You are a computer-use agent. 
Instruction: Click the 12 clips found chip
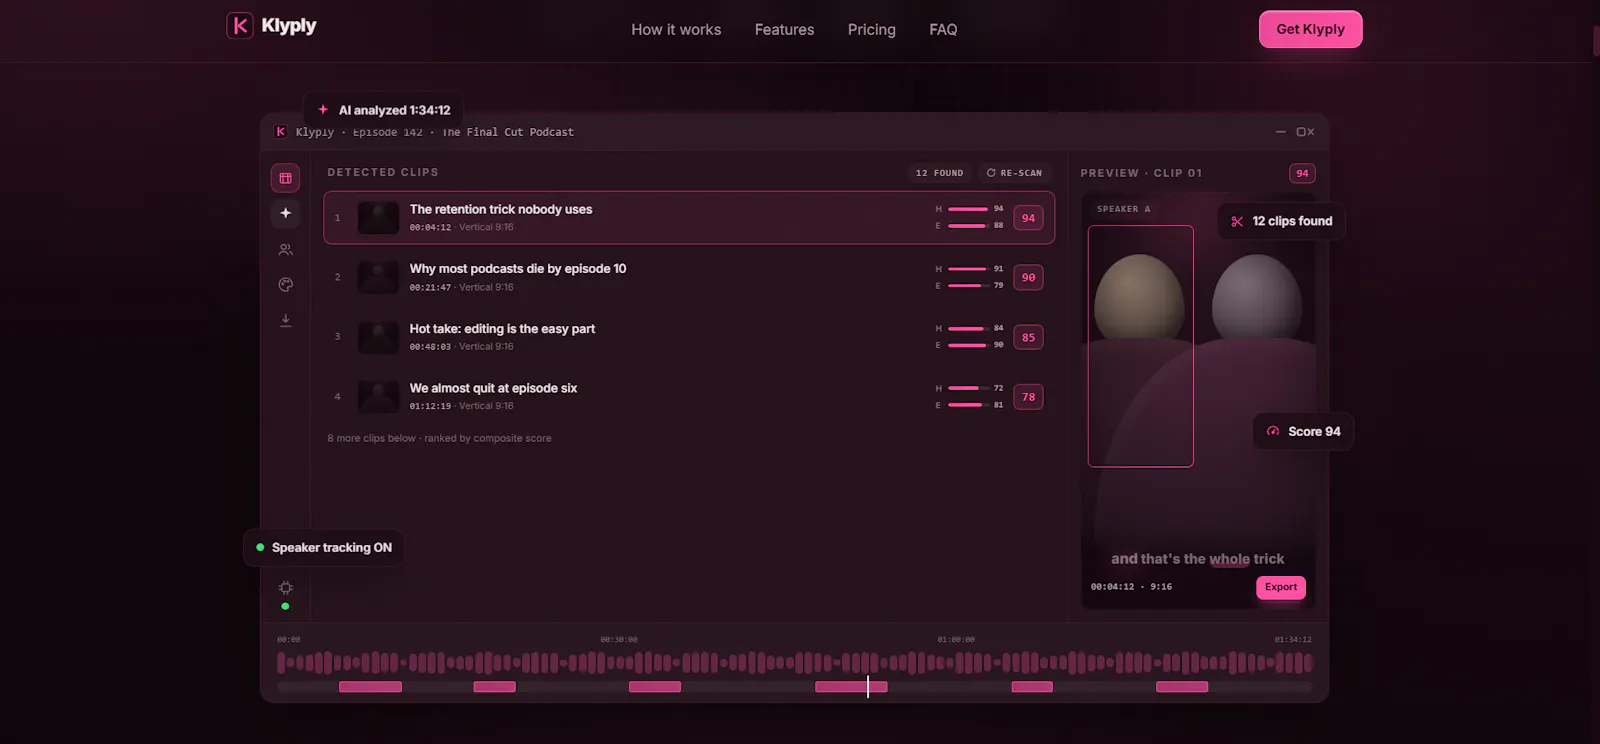(x=1281, y=221)
